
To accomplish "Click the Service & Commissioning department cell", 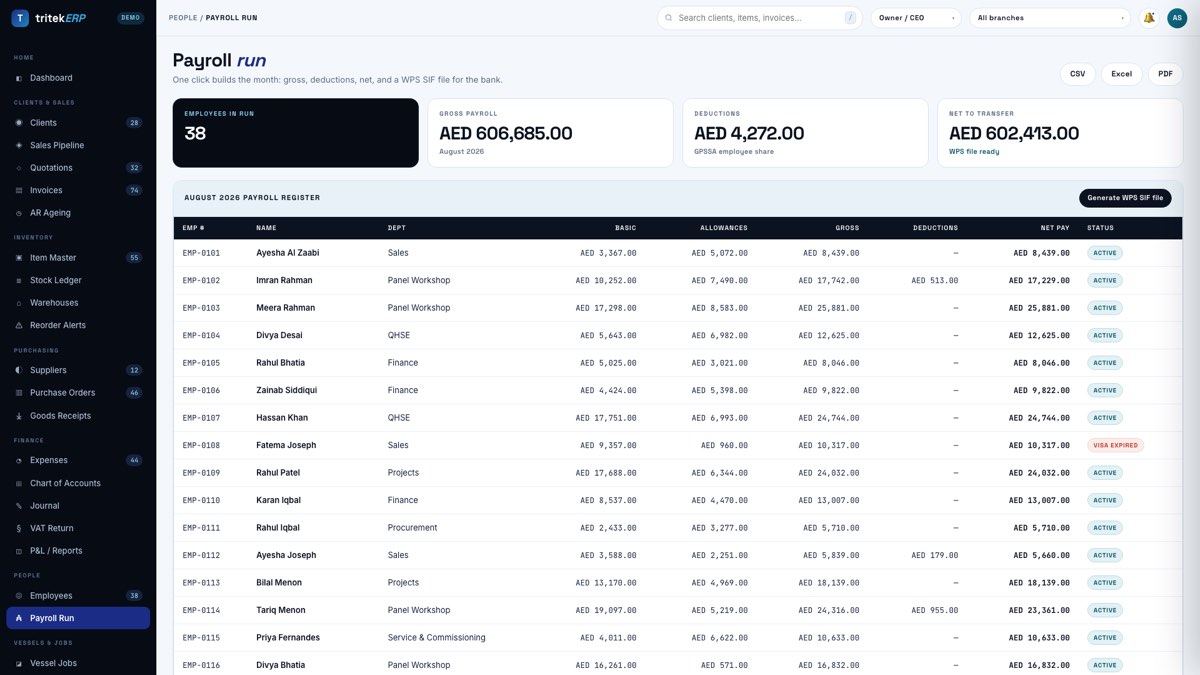I will click(x=436, y=638).
